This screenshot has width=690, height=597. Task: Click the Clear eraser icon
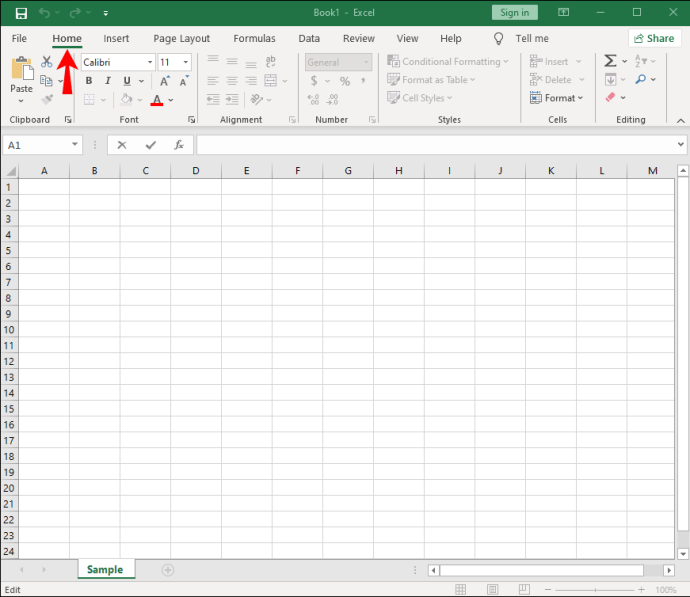[610, 97]
